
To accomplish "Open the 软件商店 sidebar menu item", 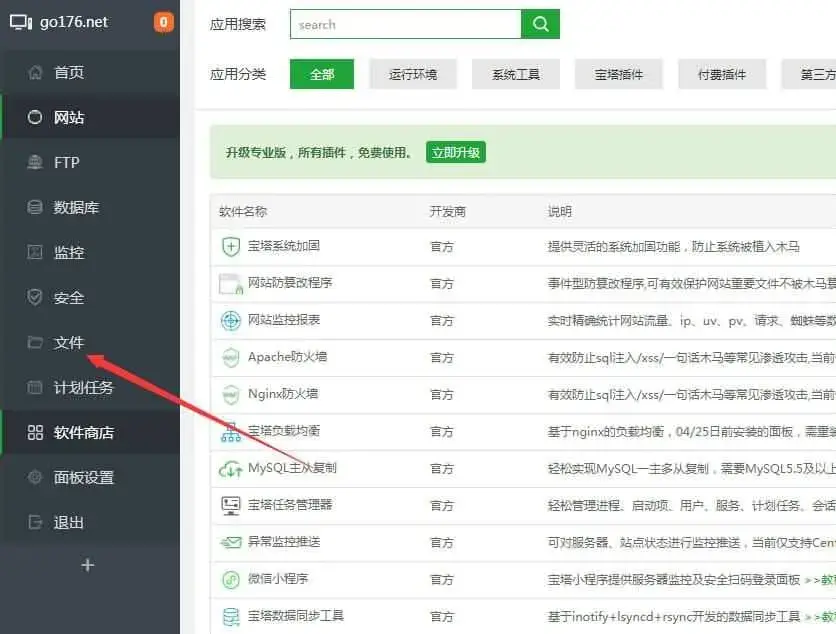I will coord(90,432).
